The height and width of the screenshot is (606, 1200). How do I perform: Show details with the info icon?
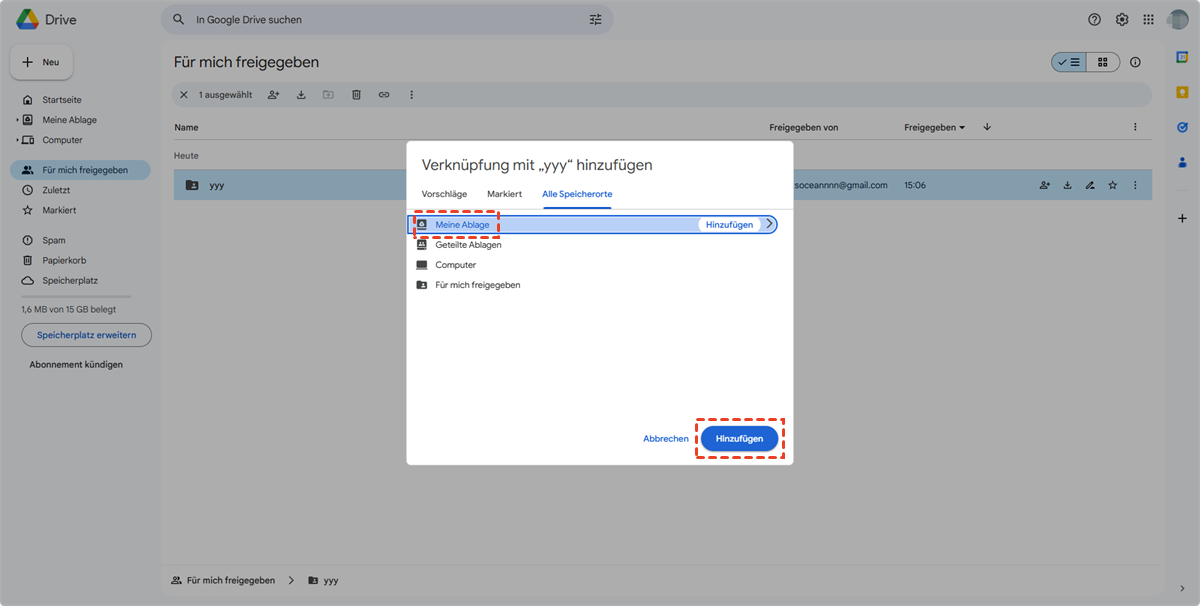[x=1135, y=62]
